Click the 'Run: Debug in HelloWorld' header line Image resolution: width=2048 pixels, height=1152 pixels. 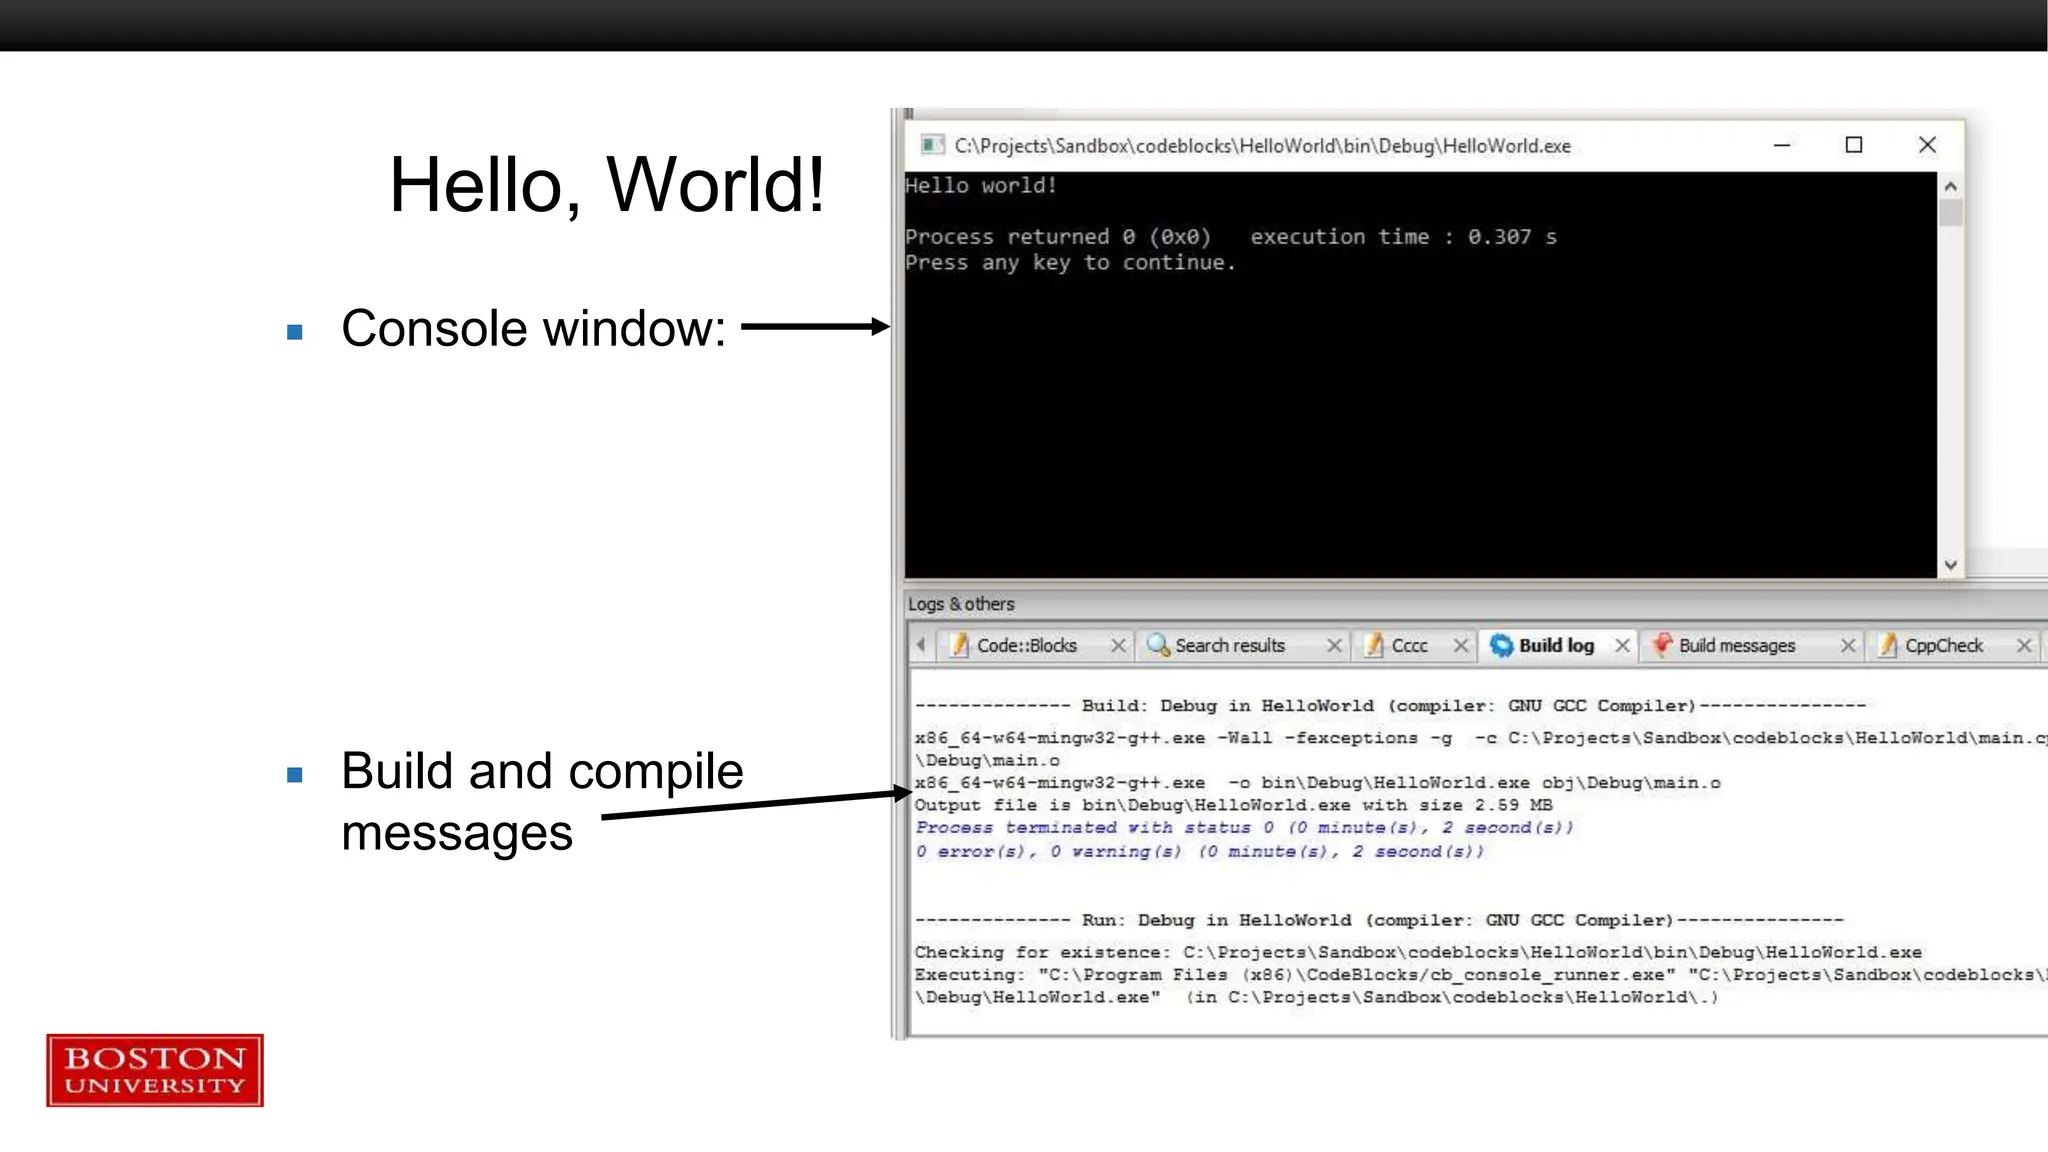click(1379, 920)
